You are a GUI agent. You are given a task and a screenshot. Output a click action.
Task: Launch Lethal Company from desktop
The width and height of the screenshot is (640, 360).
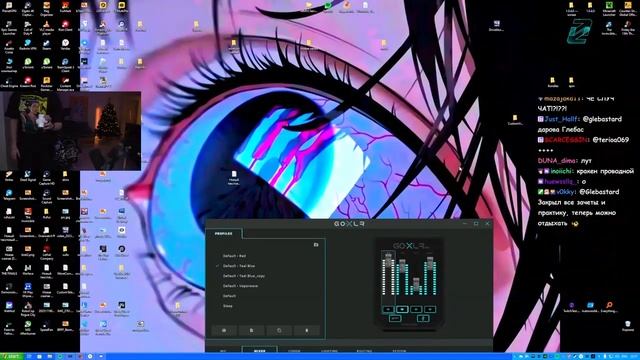tap(47, 252)
